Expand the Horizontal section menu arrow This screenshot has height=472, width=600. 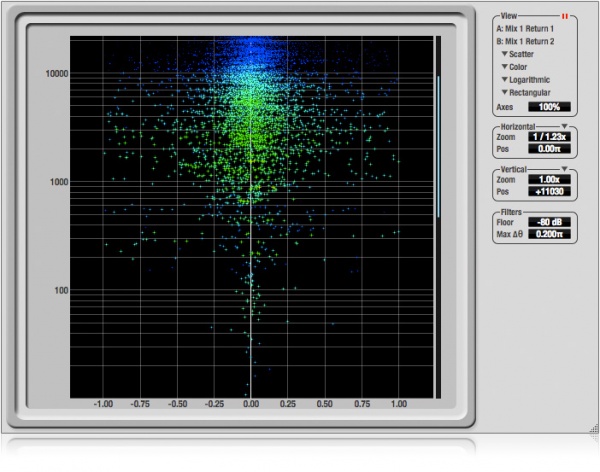pos(565,126)
